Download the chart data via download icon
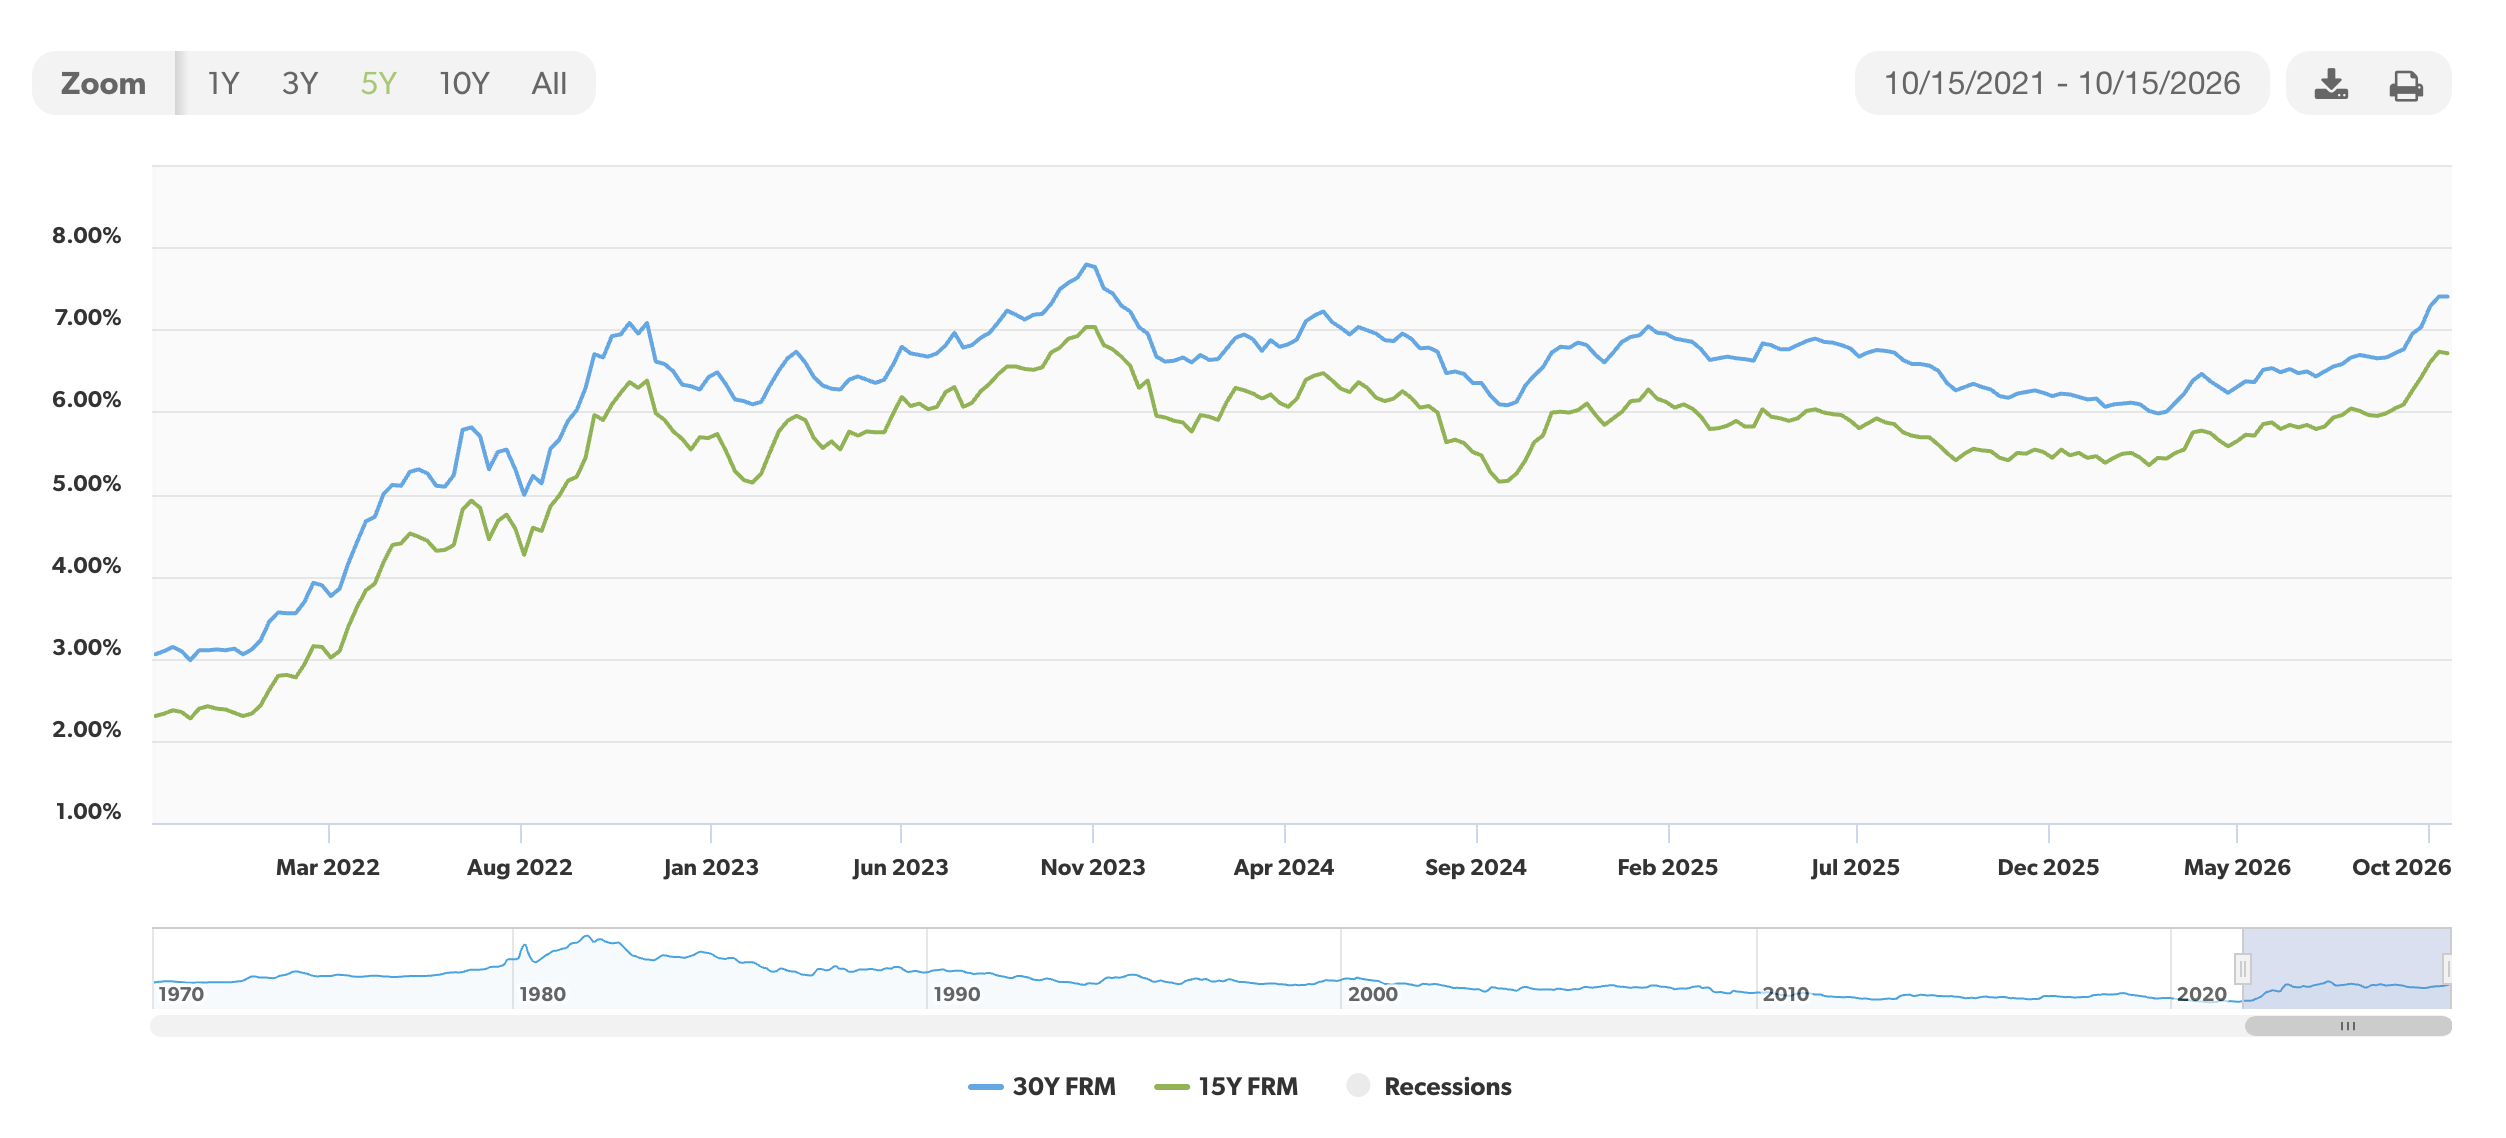Image resolution: width=2506 pixels, height=1138 pixels. 2331,84
